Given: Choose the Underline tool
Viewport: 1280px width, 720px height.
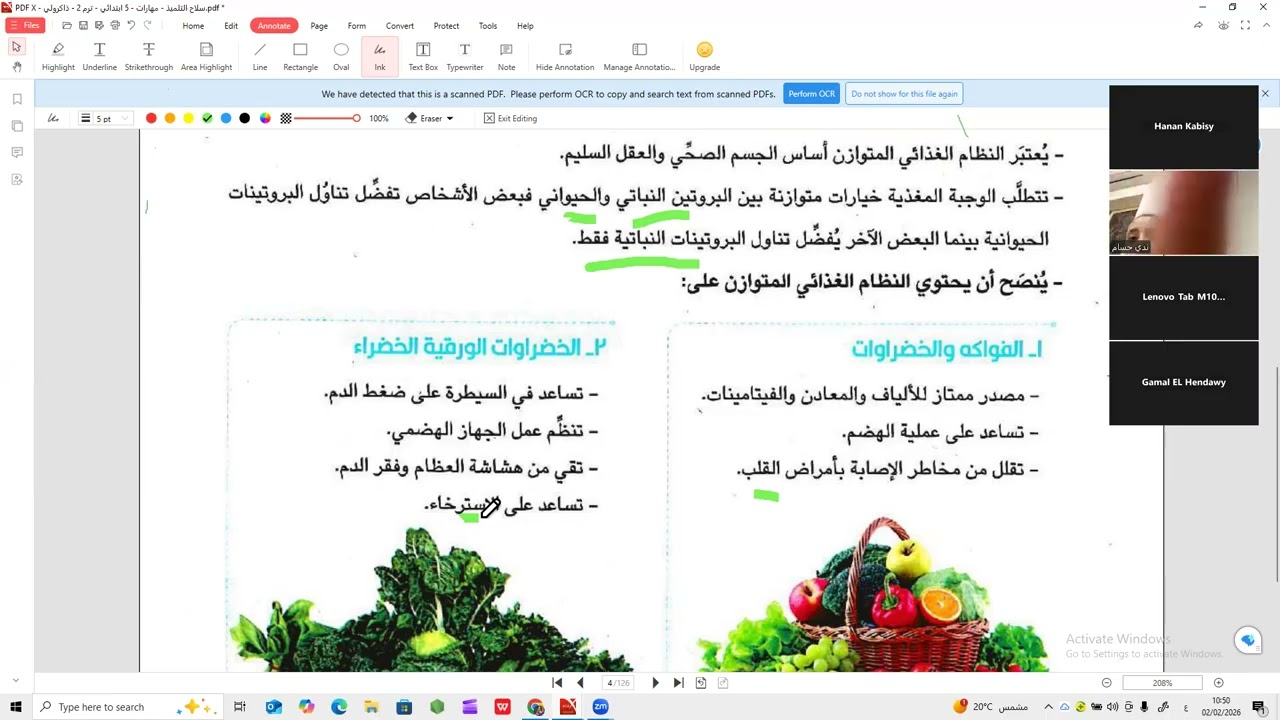Looking at the screenshot, I should [99, 57].
